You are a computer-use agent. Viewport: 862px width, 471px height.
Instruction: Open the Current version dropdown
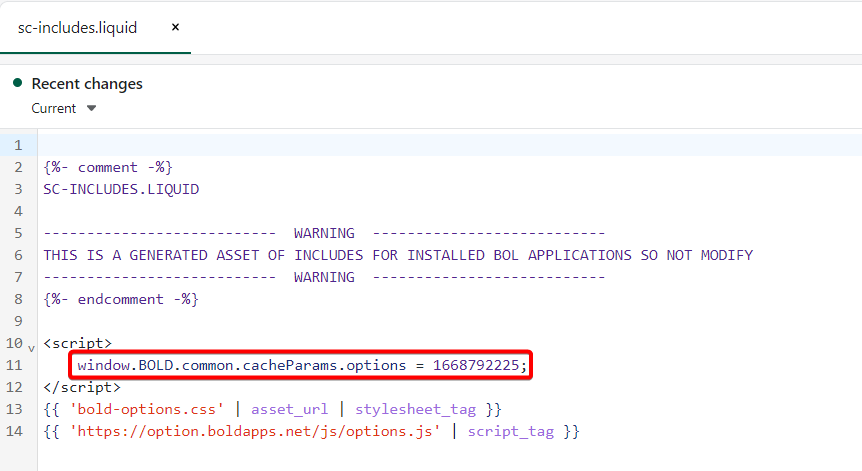[64, 108]
